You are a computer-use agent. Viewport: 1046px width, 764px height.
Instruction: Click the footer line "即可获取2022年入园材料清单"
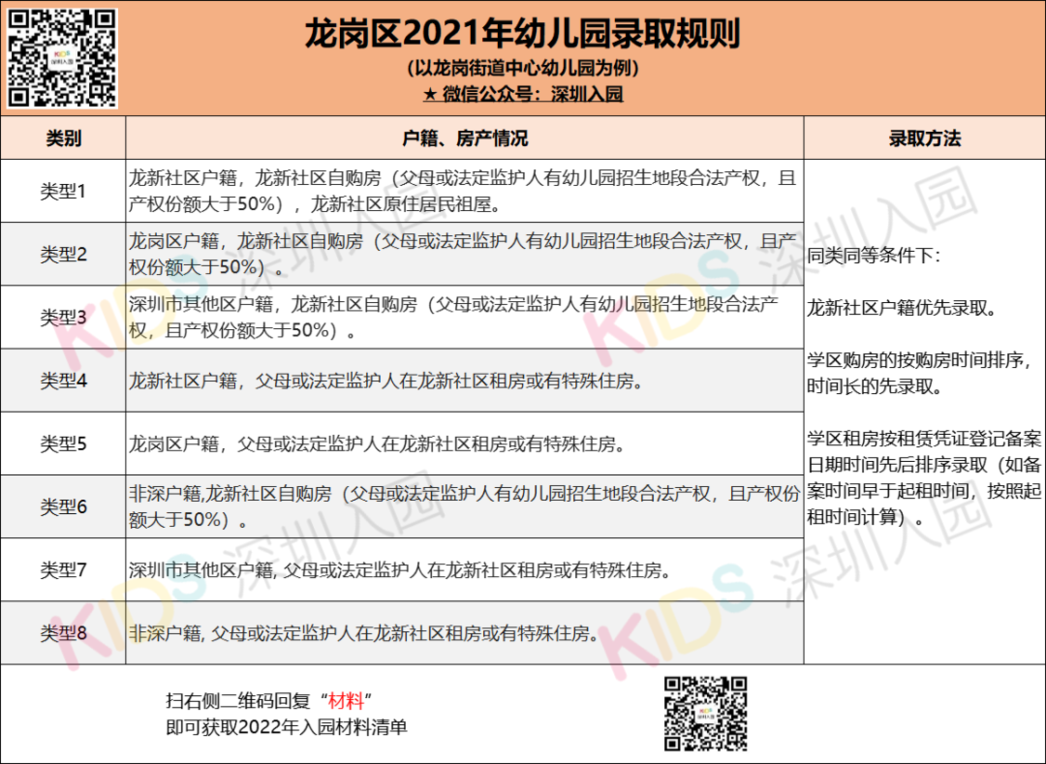[x=287, y=727]
